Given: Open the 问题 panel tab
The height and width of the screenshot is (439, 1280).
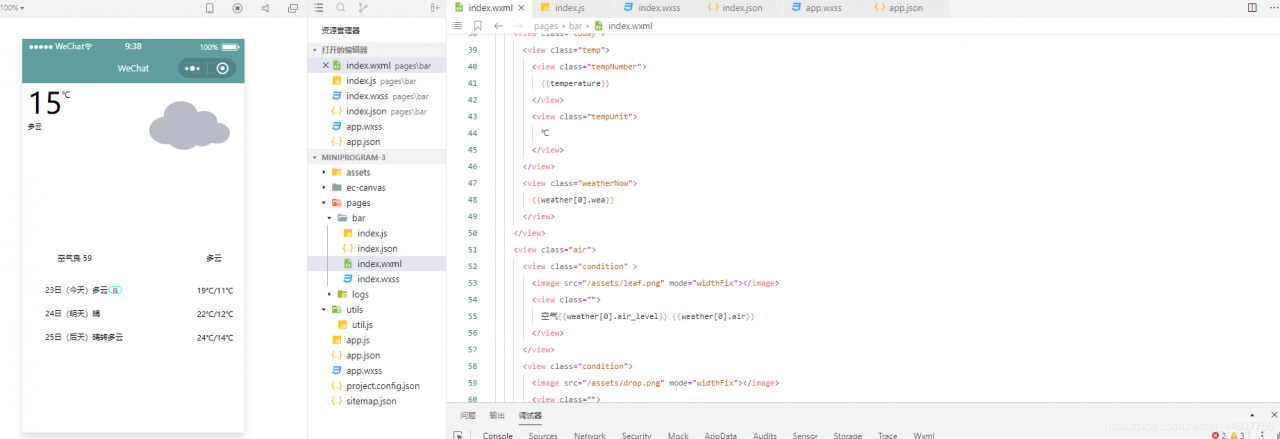Looking at the screenshot, I should coord(468,415).
